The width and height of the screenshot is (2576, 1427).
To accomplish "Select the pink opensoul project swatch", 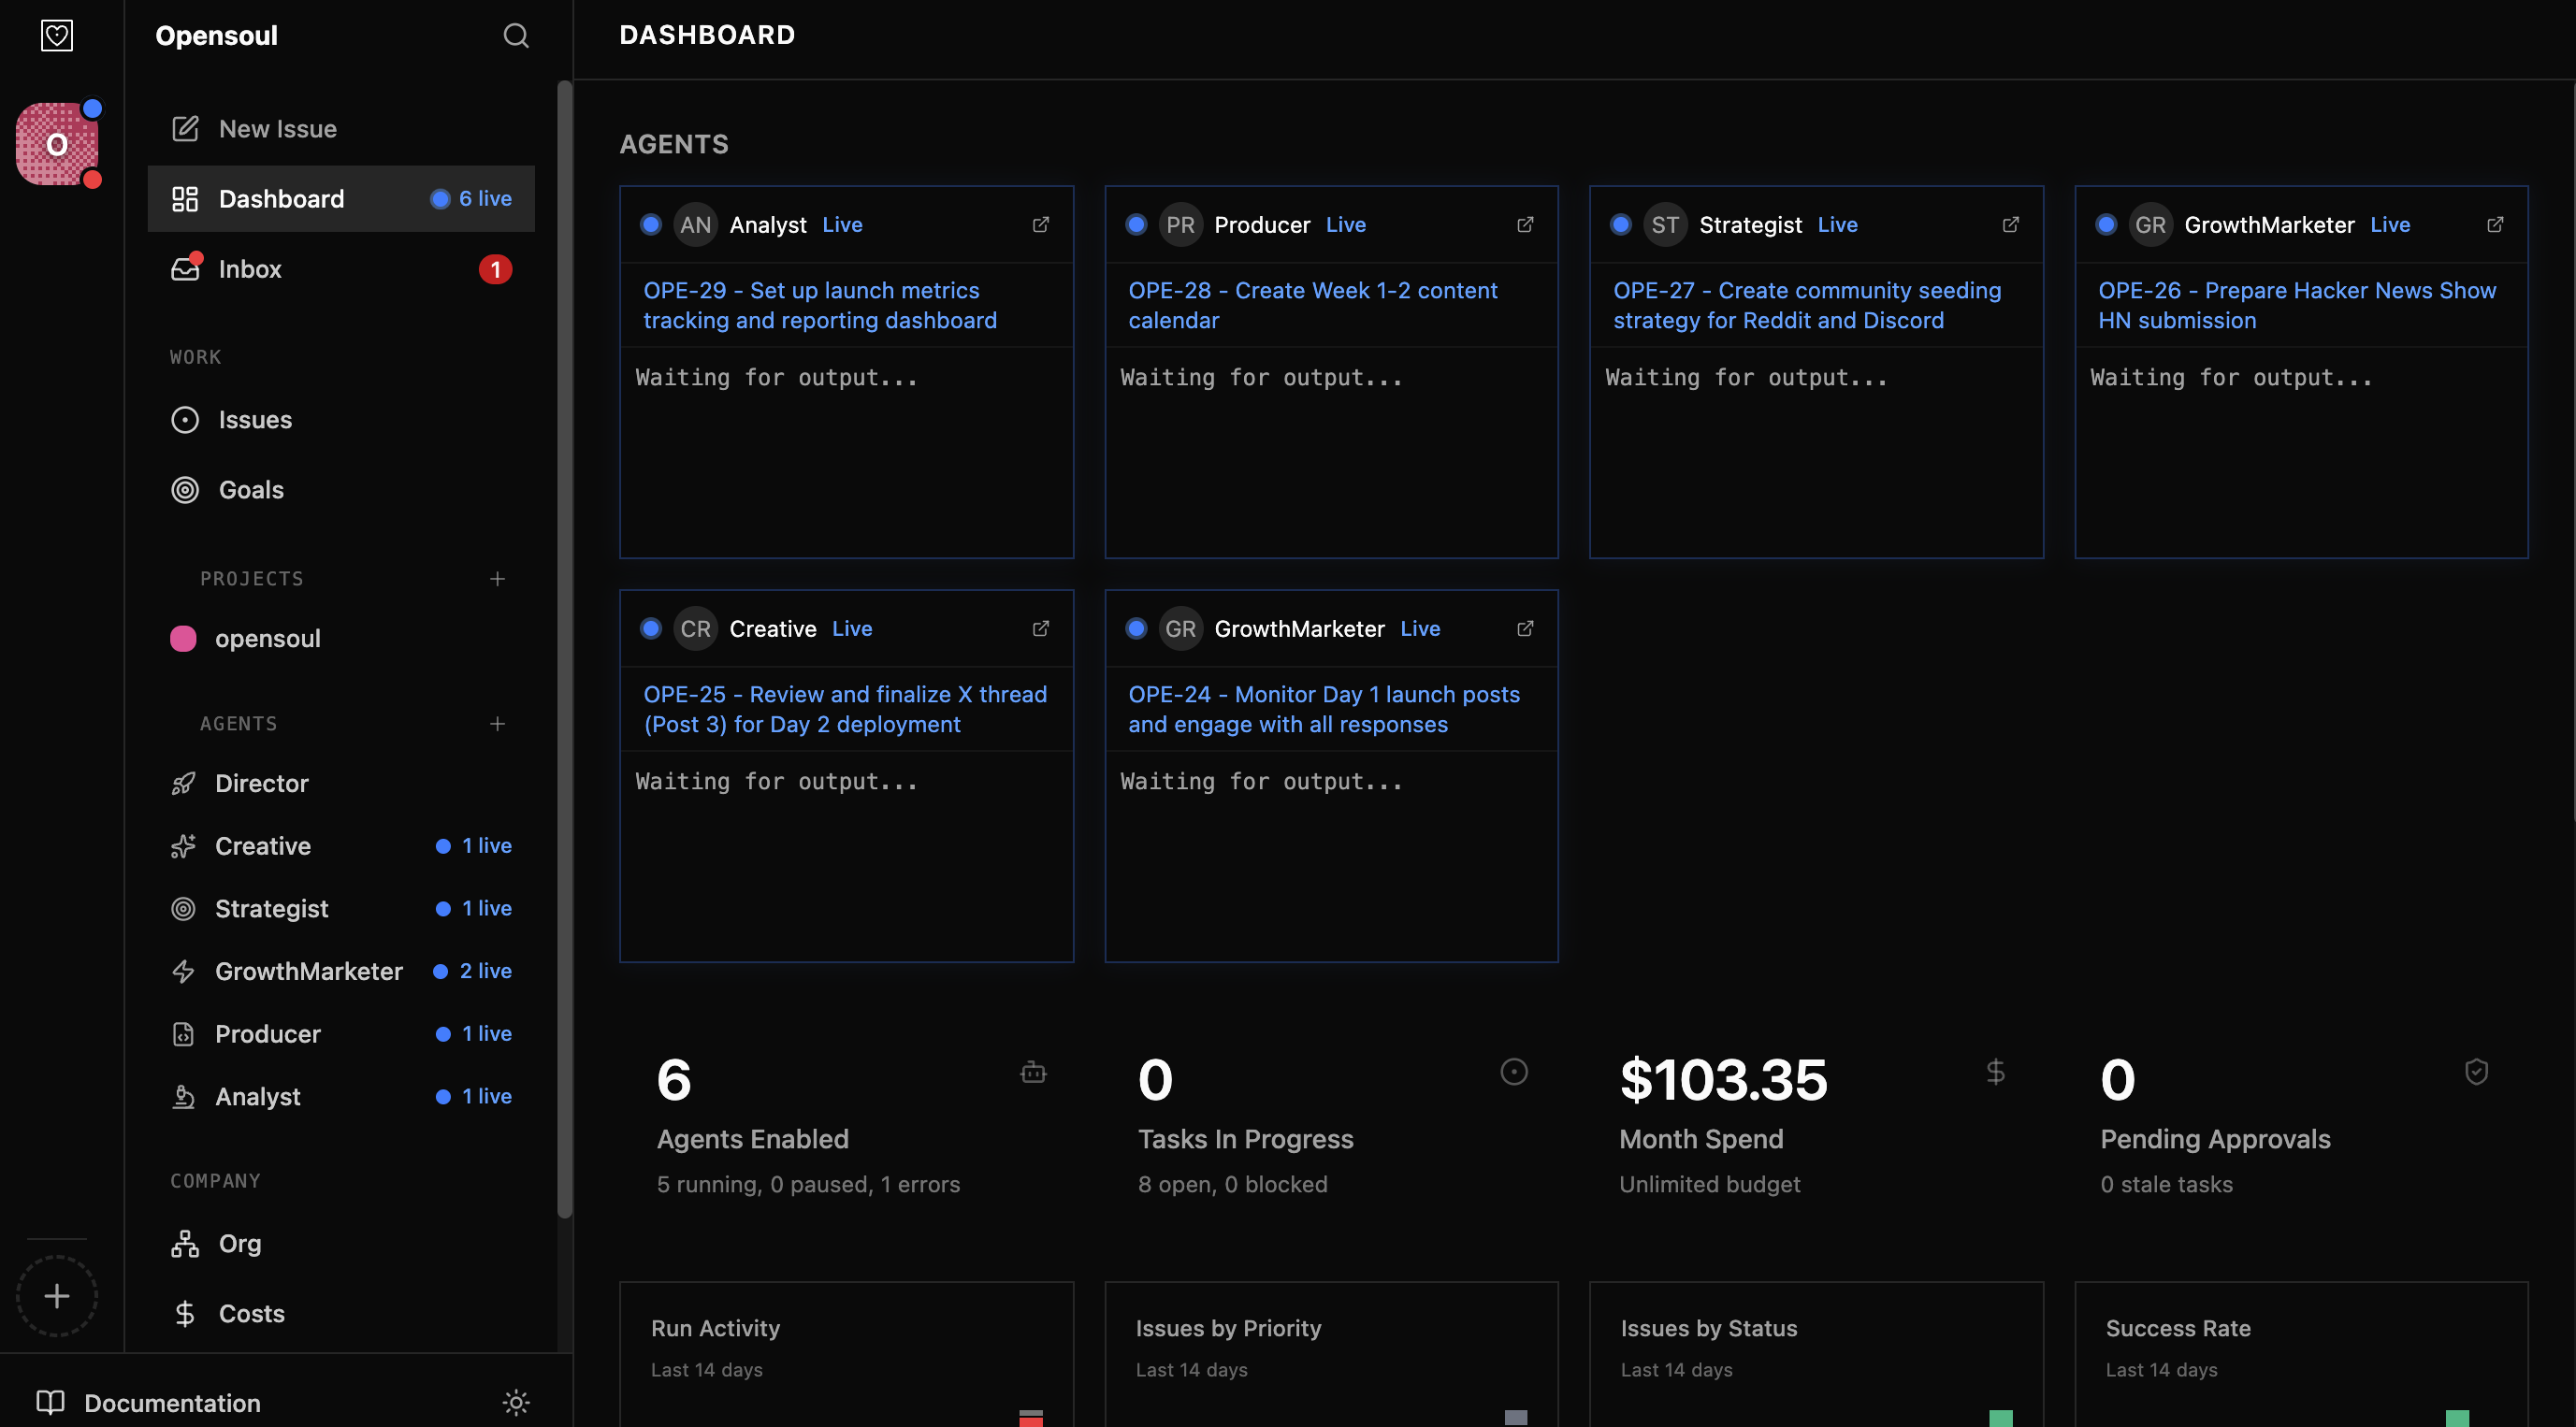I will tap(183, 639).
